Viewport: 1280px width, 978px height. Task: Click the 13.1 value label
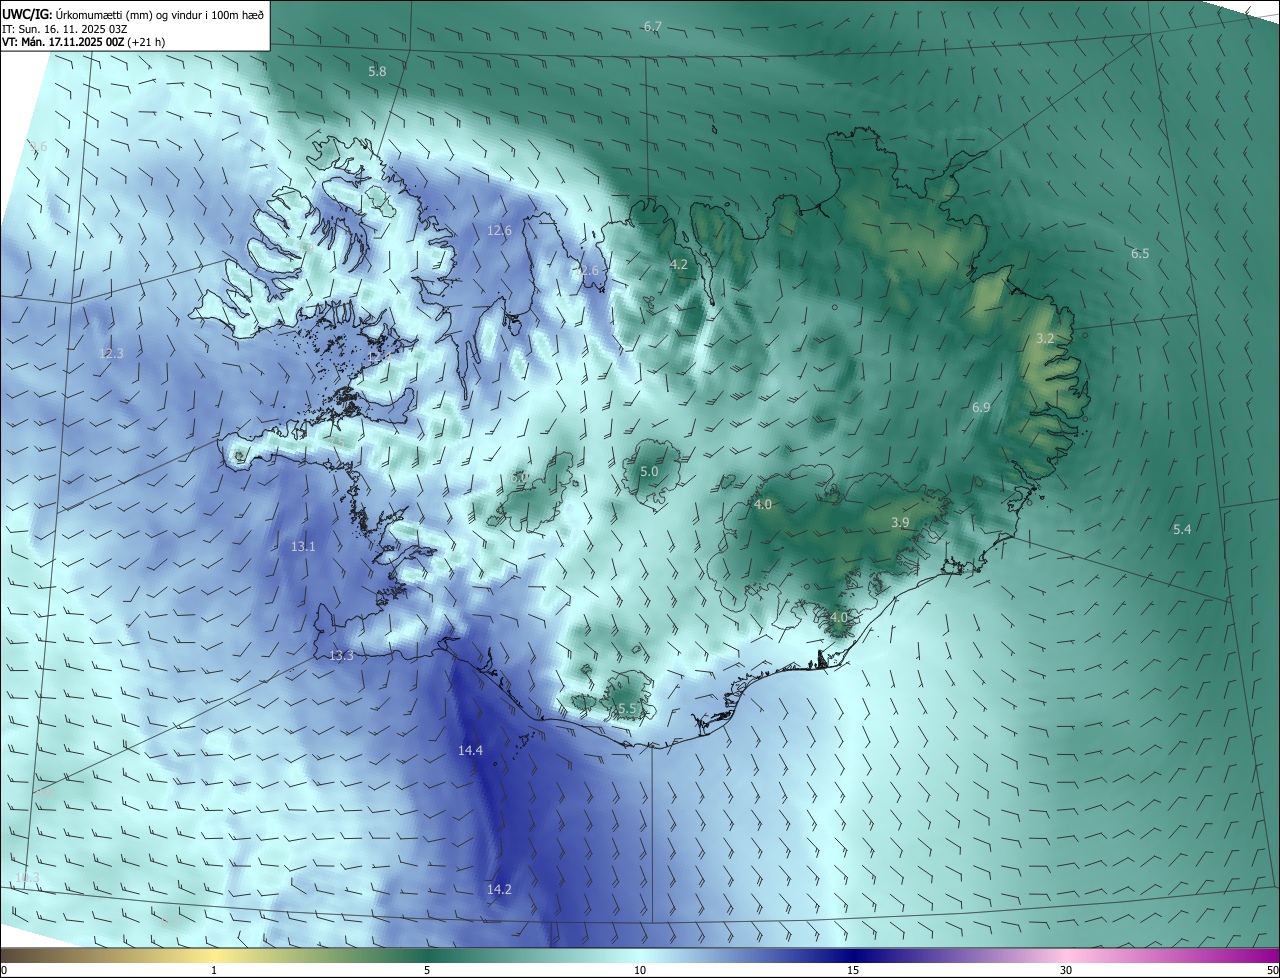tap(303, 547)
